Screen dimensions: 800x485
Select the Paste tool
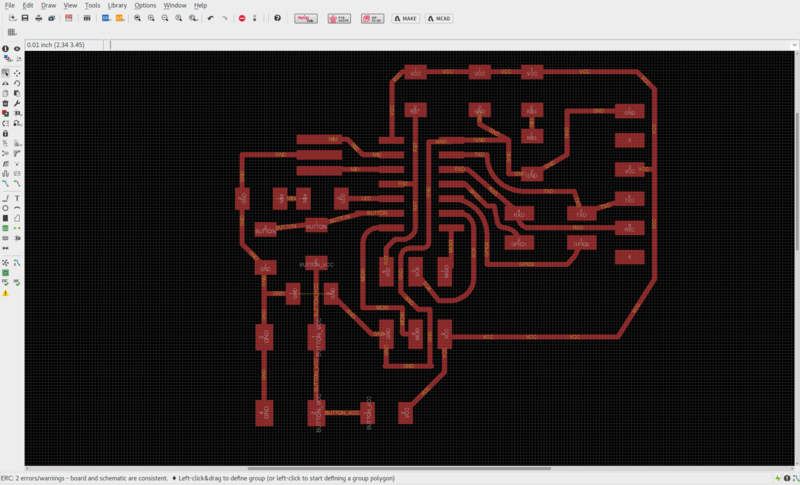[17, 93]
